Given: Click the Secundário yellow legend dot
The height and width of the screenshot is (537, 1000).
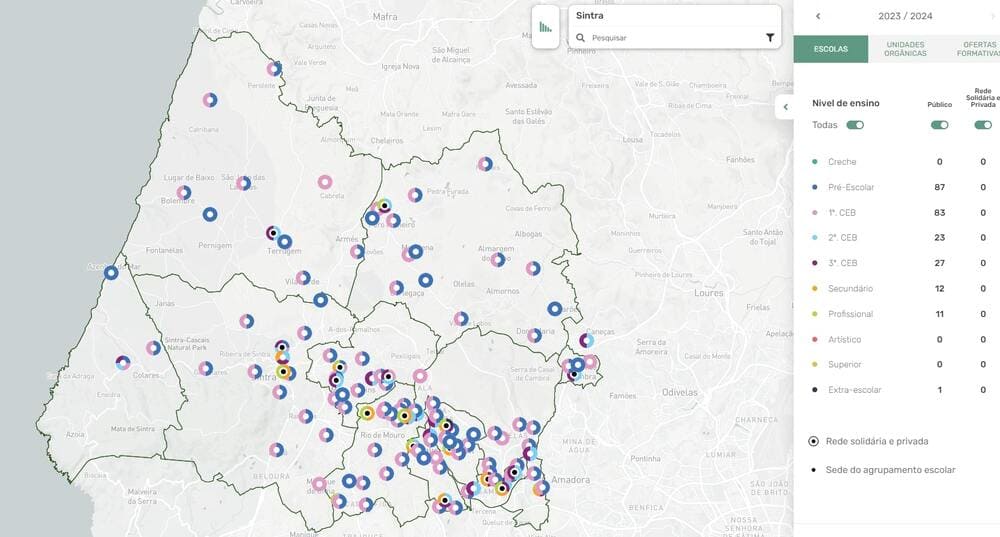Looking at the screenshot, I should 815,289.
